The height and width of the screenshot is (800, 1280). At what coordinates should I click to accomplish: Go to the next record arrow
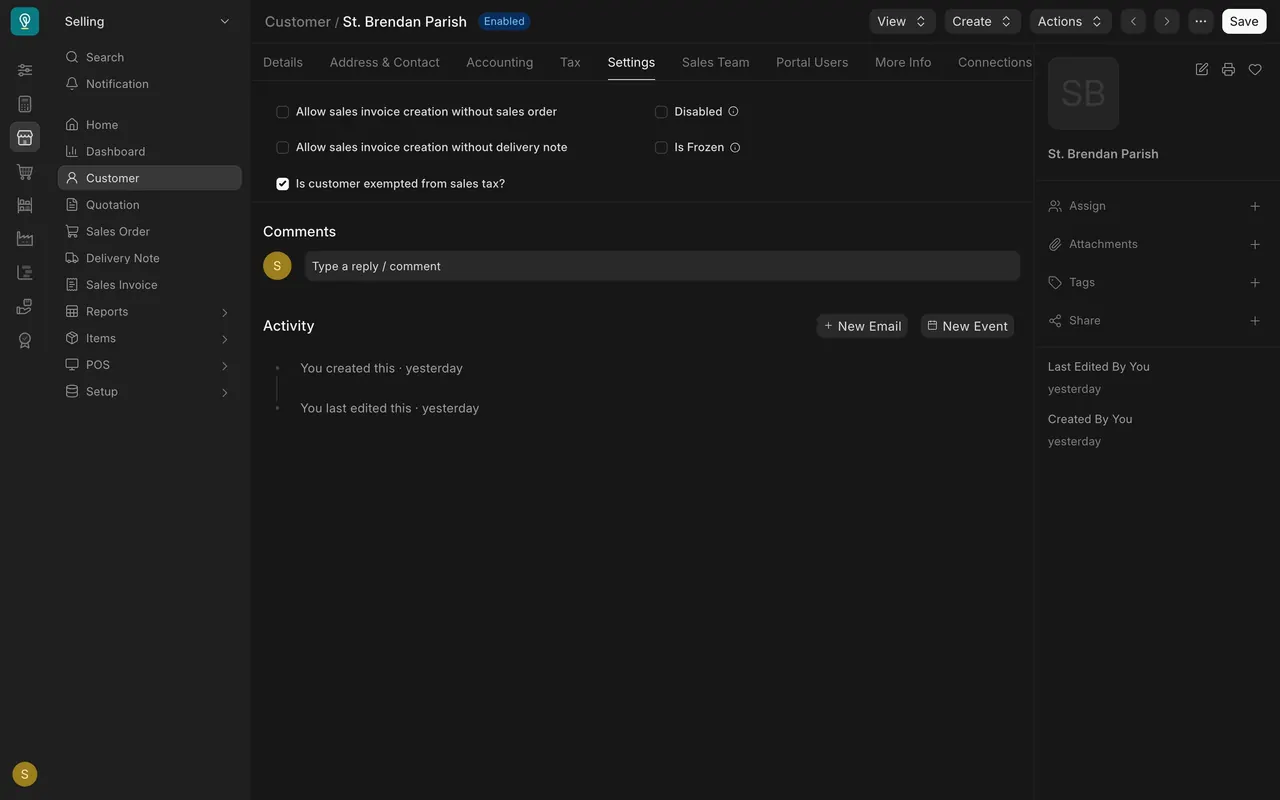point(1166,21)
